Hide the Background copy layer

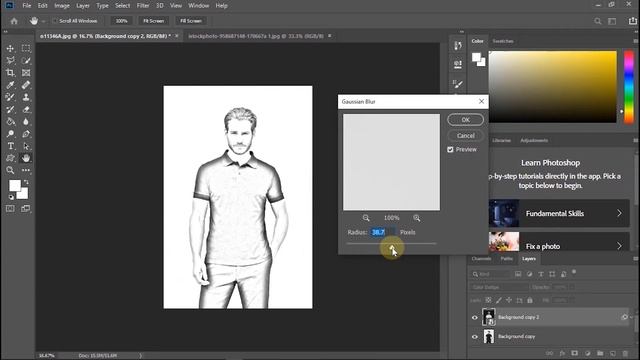pyautogui.click(x=475, y=337)
